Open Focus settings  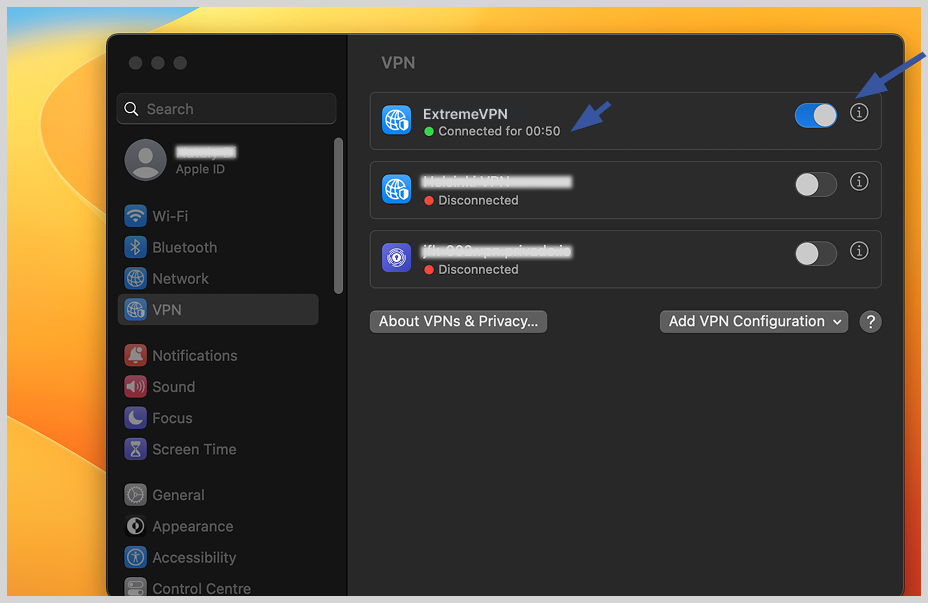[218, 418]
